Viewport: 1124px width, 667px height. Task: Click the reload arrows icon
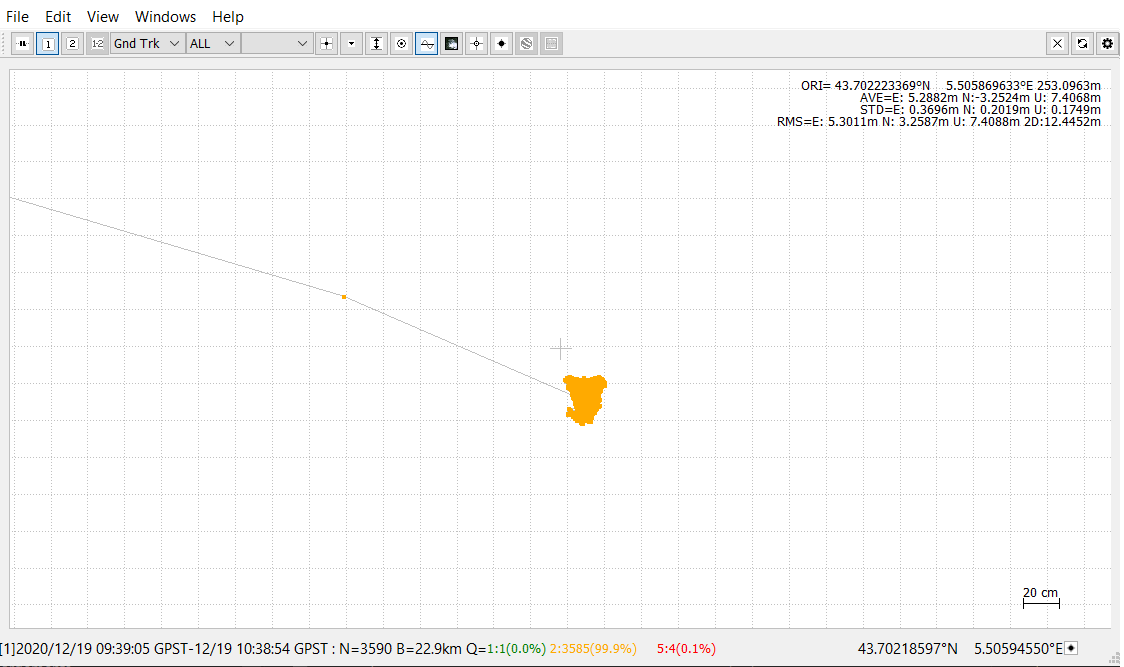pos(1082,44)
